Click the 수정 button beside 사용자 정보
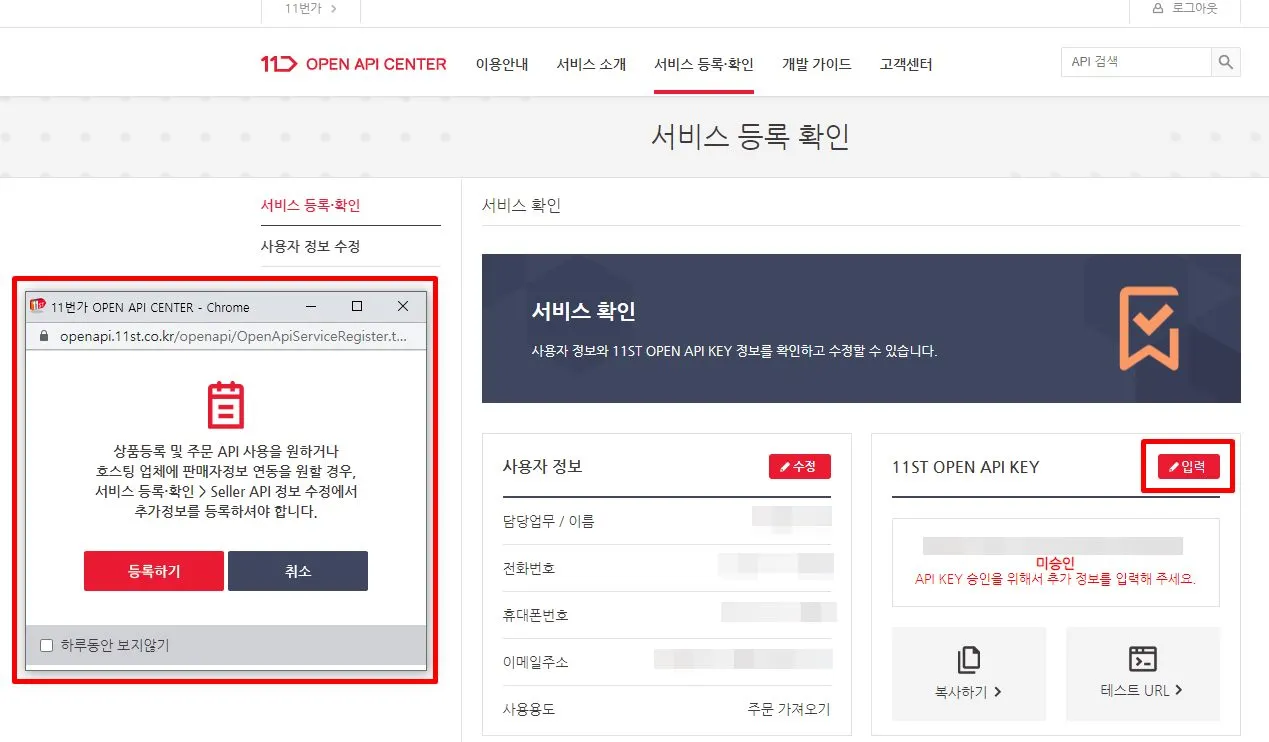1269x742 pixels. click(x=800, y=467)
